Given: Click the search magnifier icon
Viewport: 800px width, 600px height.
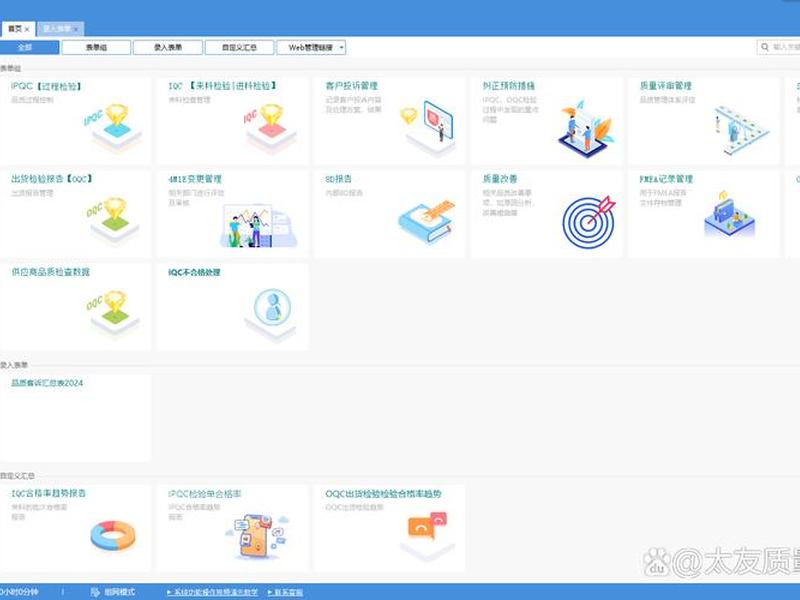Looking at the screenshot, I should [765, 47].
